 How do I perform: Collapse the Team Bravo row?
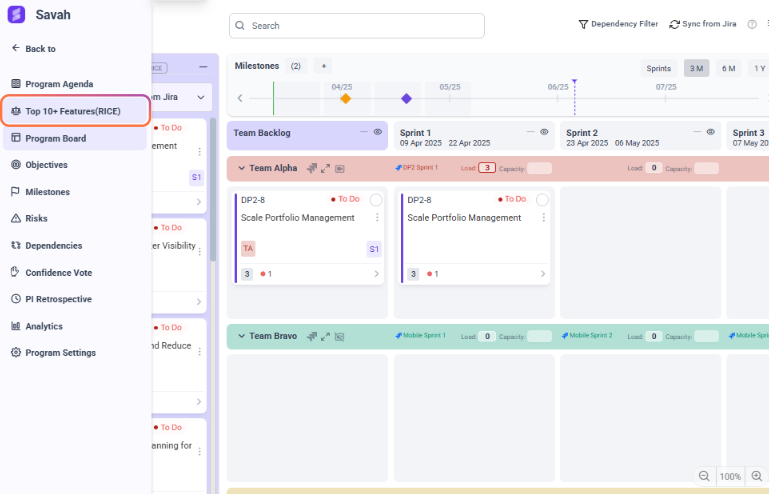241,336
